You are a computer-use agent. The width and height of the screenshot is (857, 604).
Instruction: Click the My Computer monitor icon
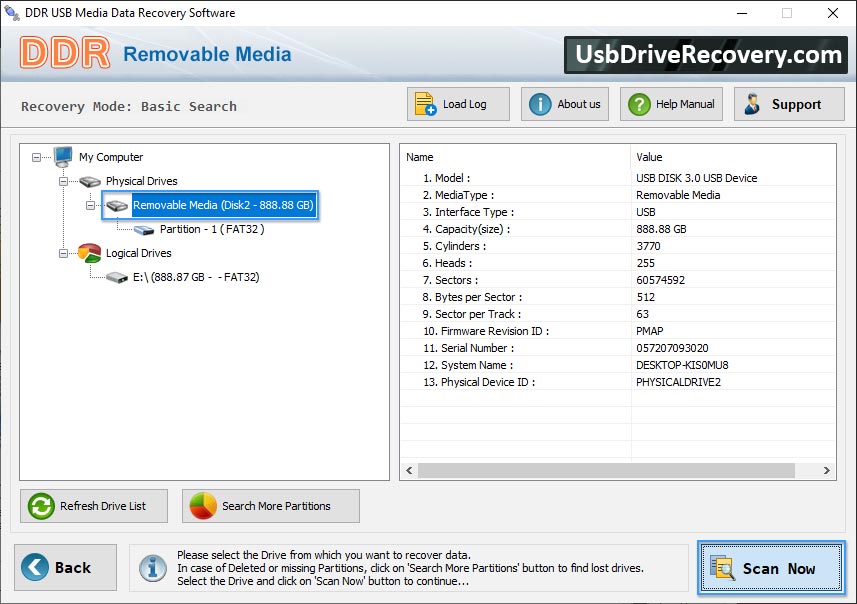[63, 157]
